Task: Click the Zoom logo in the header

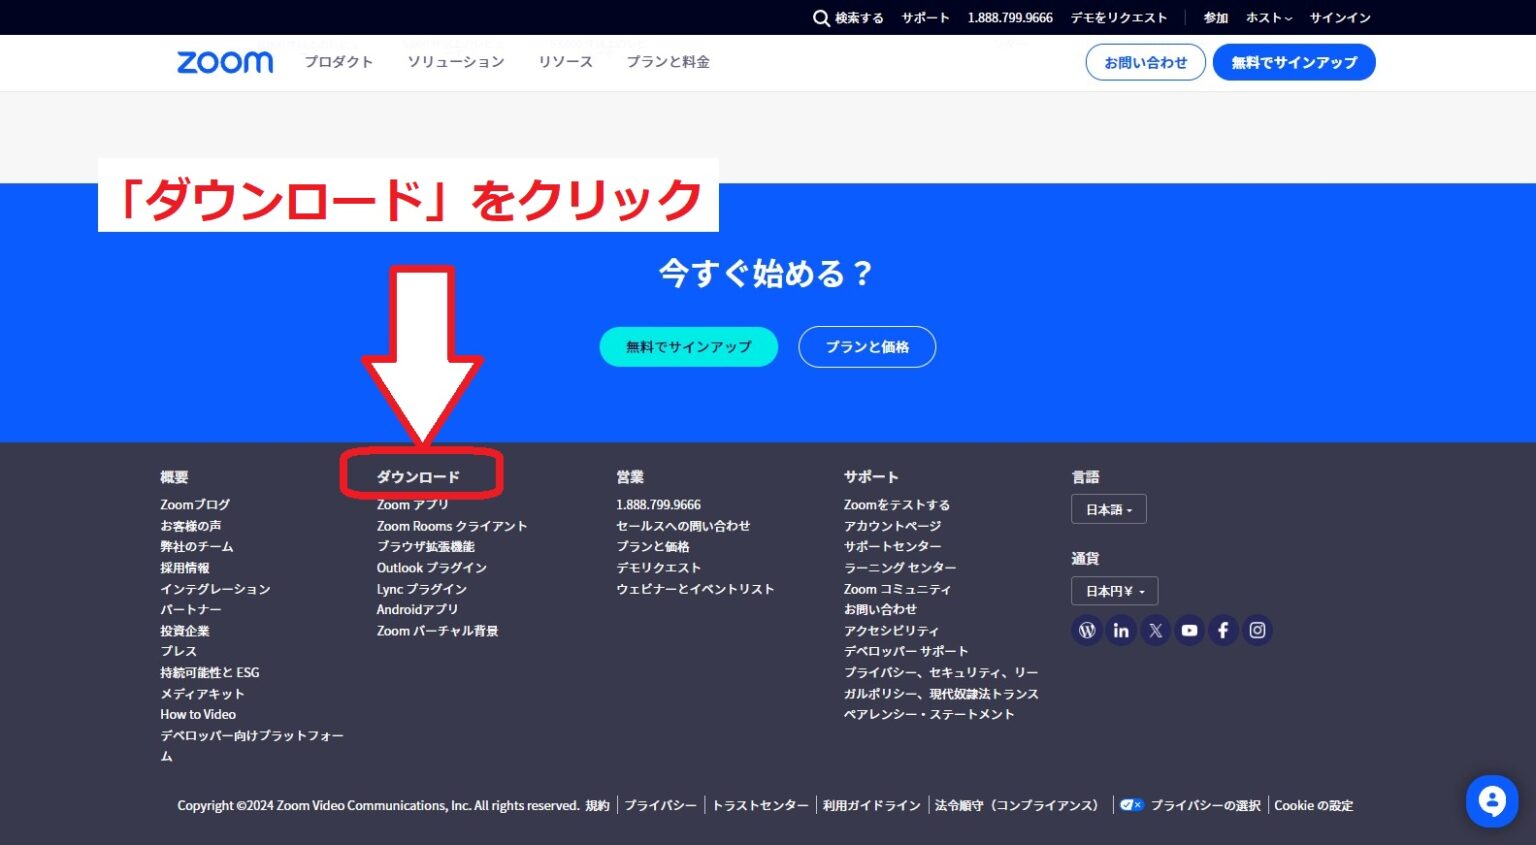Action: [x=224, y=61]
